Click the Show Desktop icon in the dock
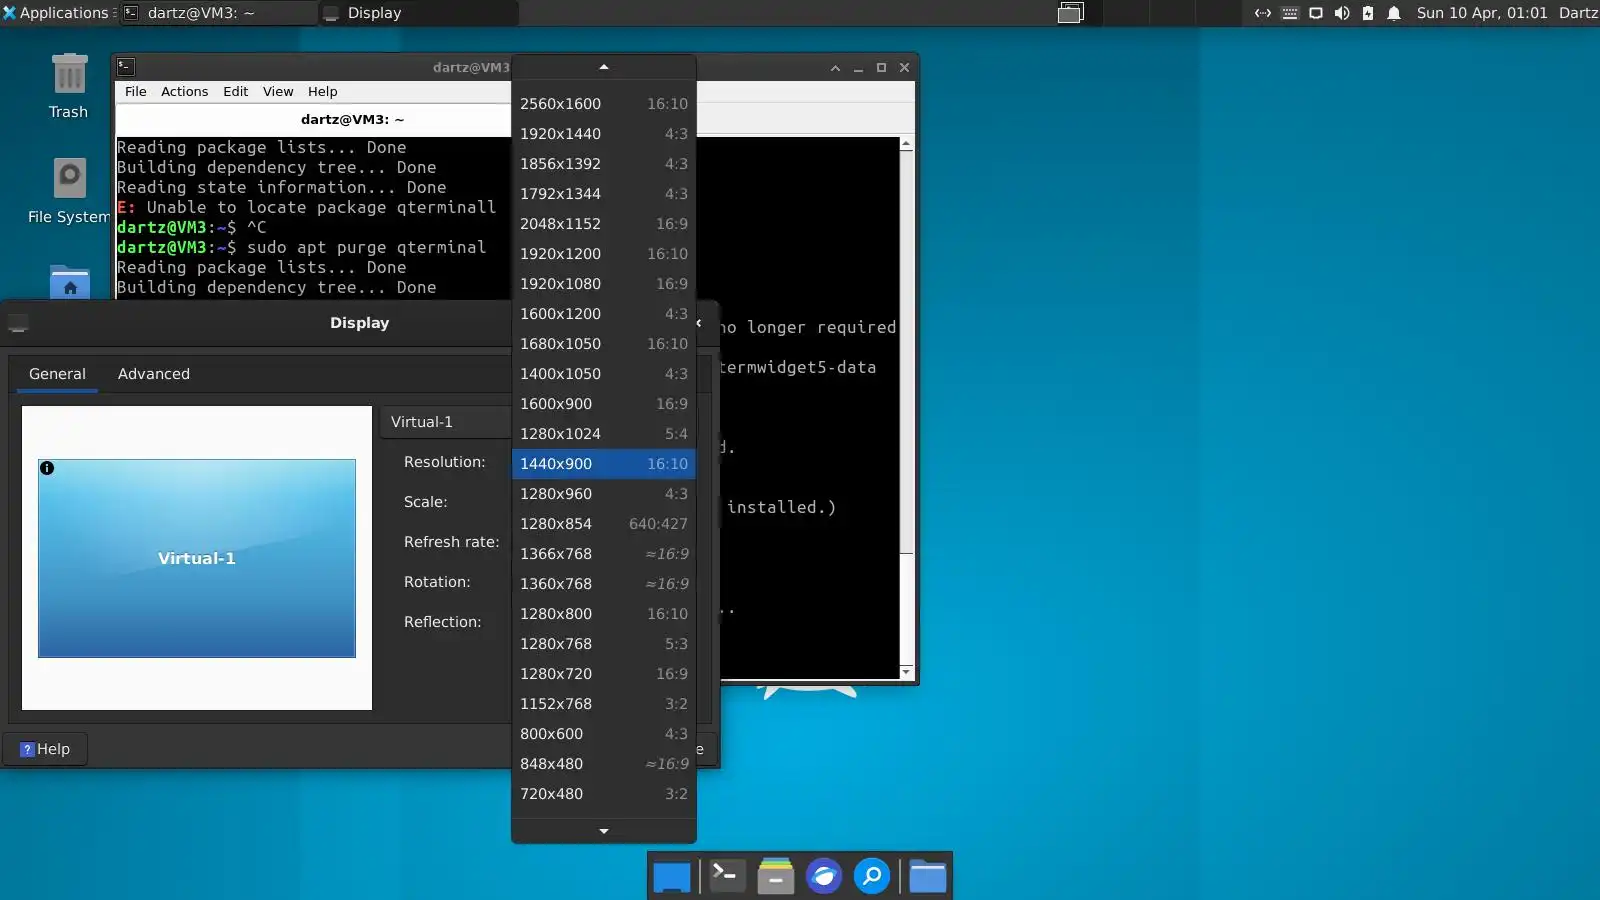The width and height of the screenshot is (1600, 900). tap(672, 876)
